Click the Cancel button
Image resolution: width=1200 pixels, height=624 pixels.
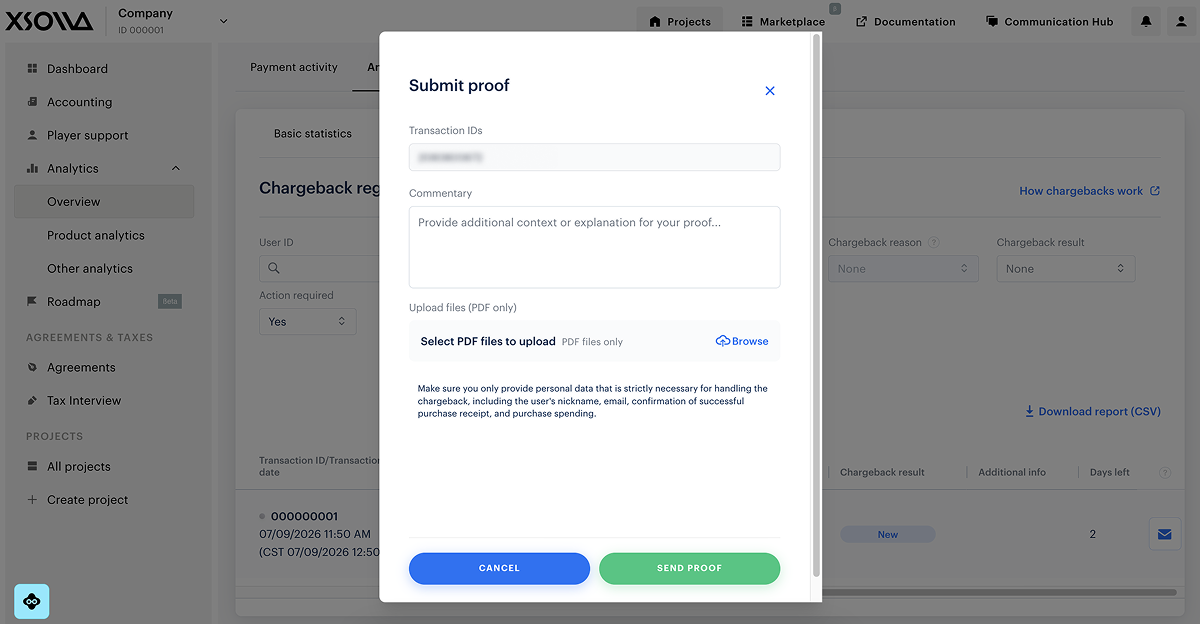click(x=499, y=568)
